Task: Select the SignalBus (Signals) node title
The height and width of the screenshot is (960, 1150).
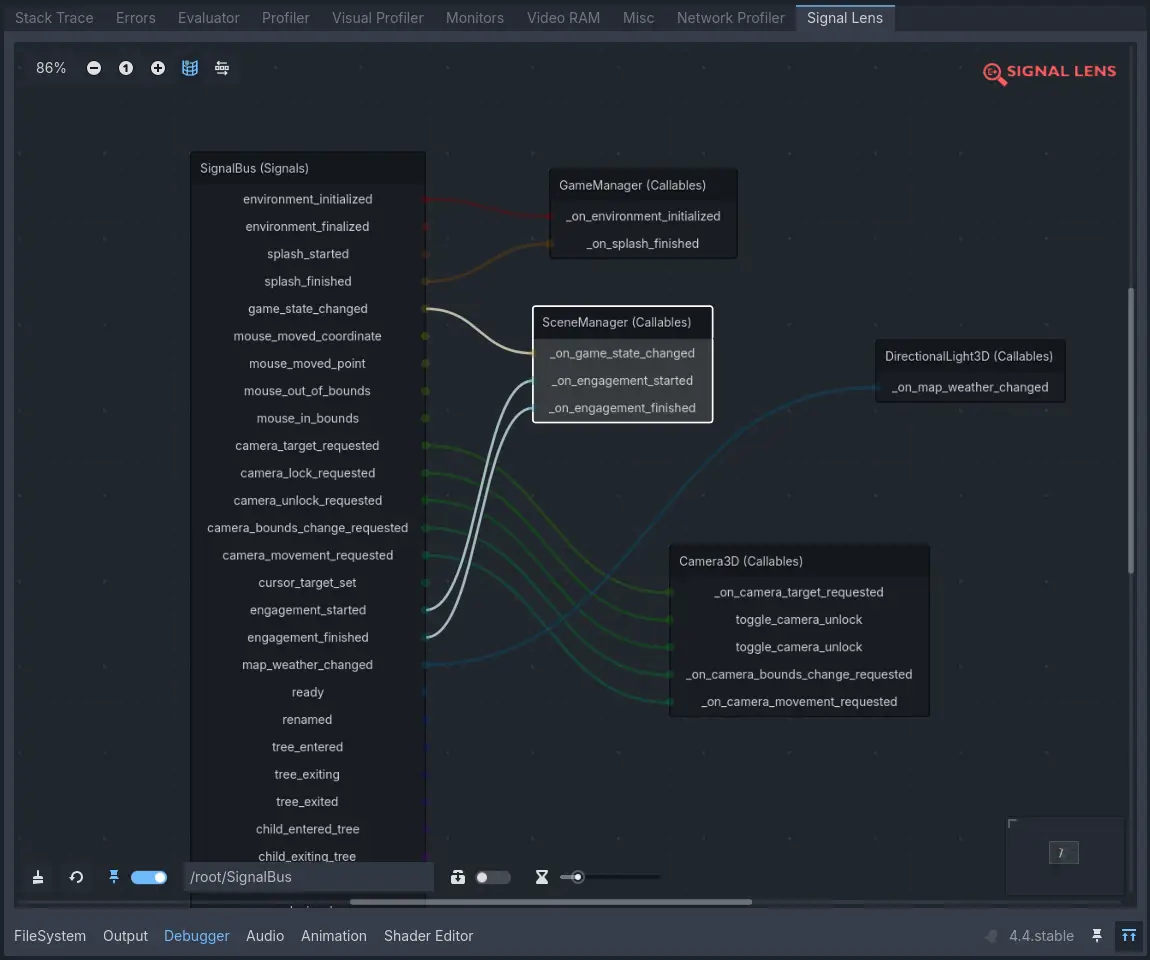Action: tap(254, 169)
